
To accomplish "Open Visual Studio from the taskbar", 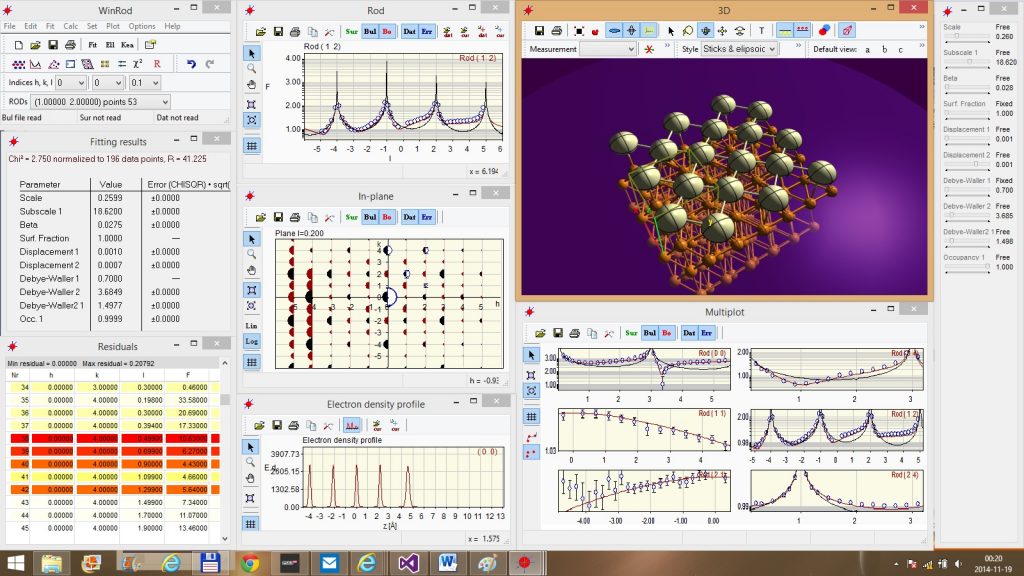I will [x=408, y=563].
